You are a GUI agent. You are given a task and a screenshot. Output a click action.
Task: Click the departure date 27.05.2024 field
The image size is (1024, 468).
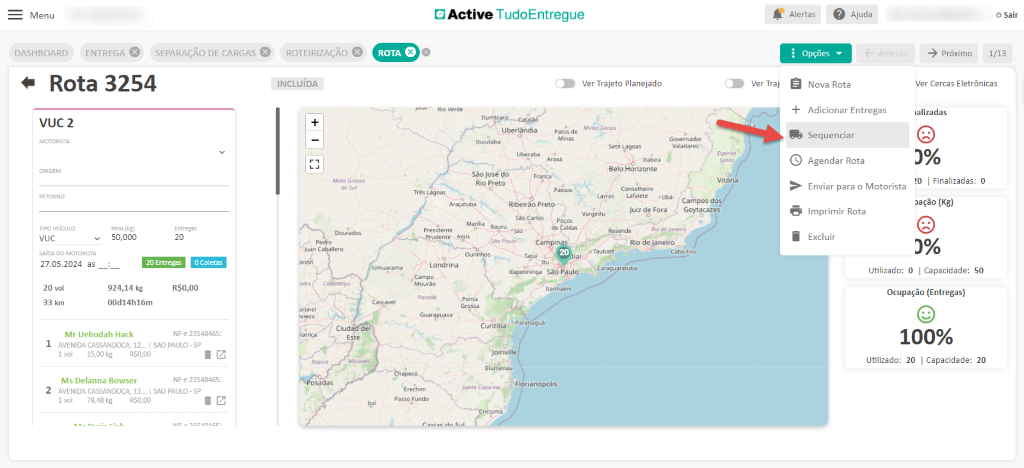point(60,264)
